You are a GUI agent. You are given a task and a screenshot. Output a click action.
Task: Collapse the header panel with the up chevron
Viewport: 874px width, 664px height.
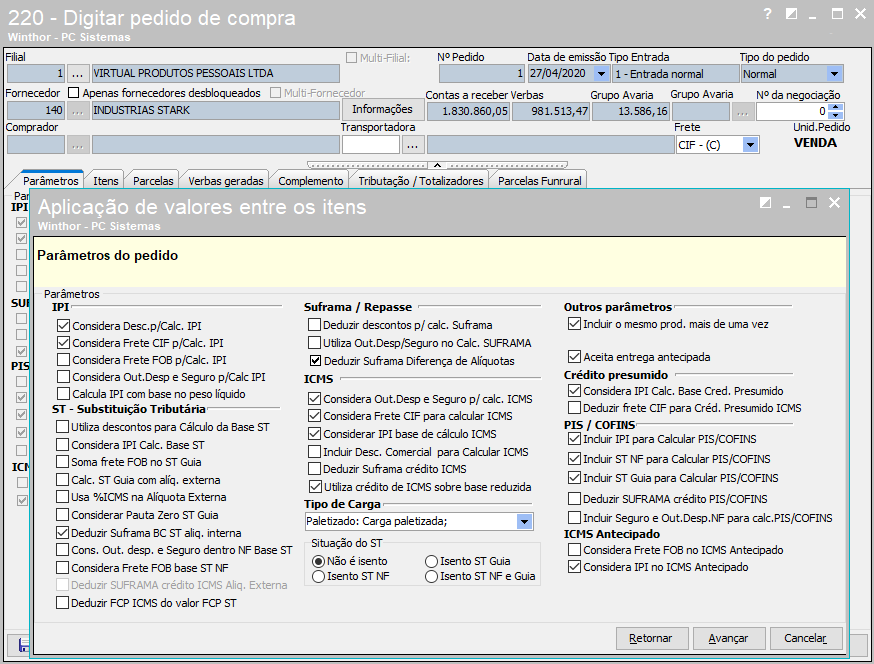pos(438,165)
